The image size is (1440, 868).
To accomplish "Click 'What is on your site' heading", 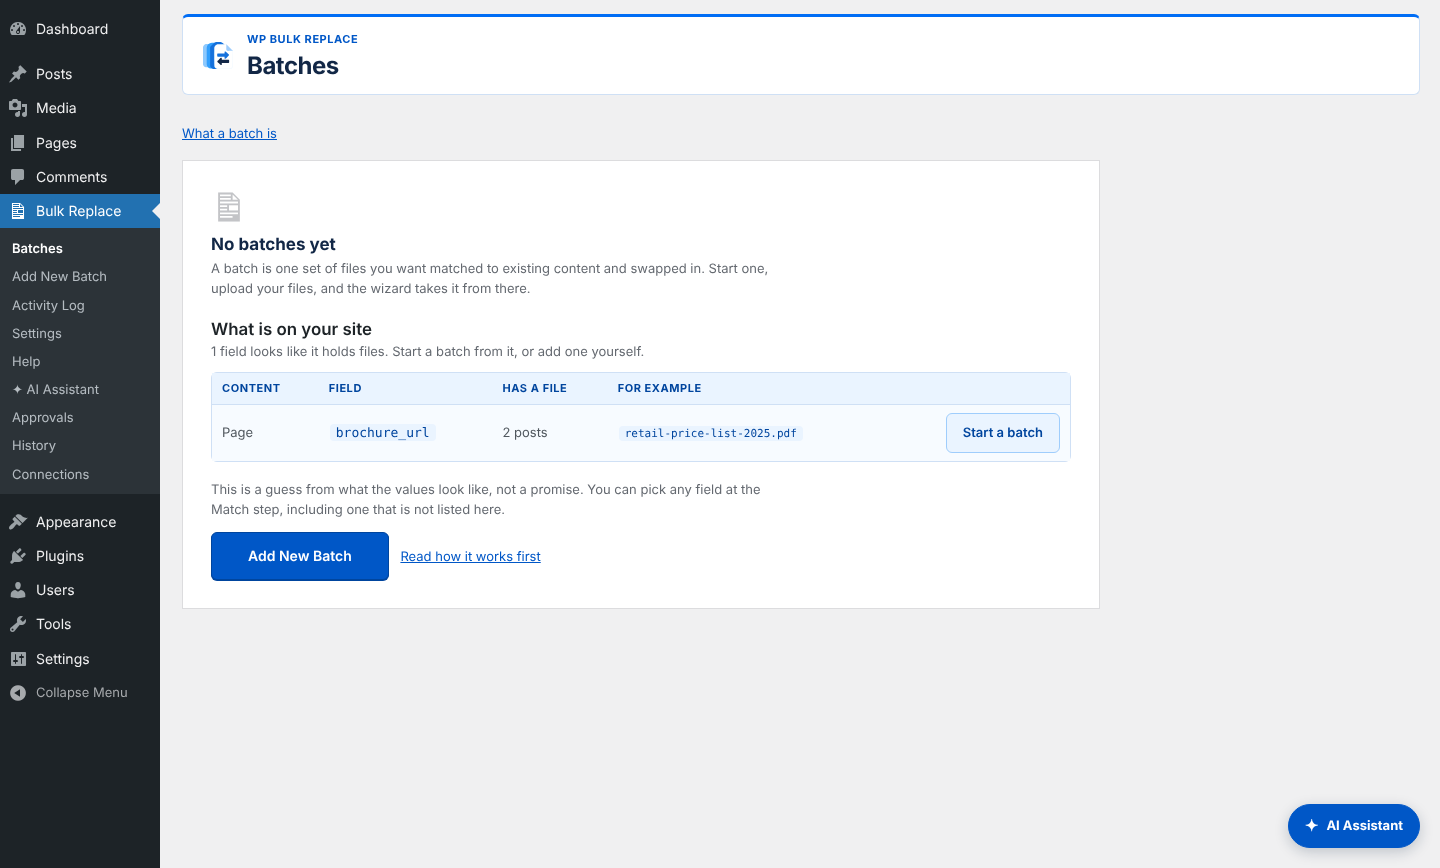I will pos(291,329).
